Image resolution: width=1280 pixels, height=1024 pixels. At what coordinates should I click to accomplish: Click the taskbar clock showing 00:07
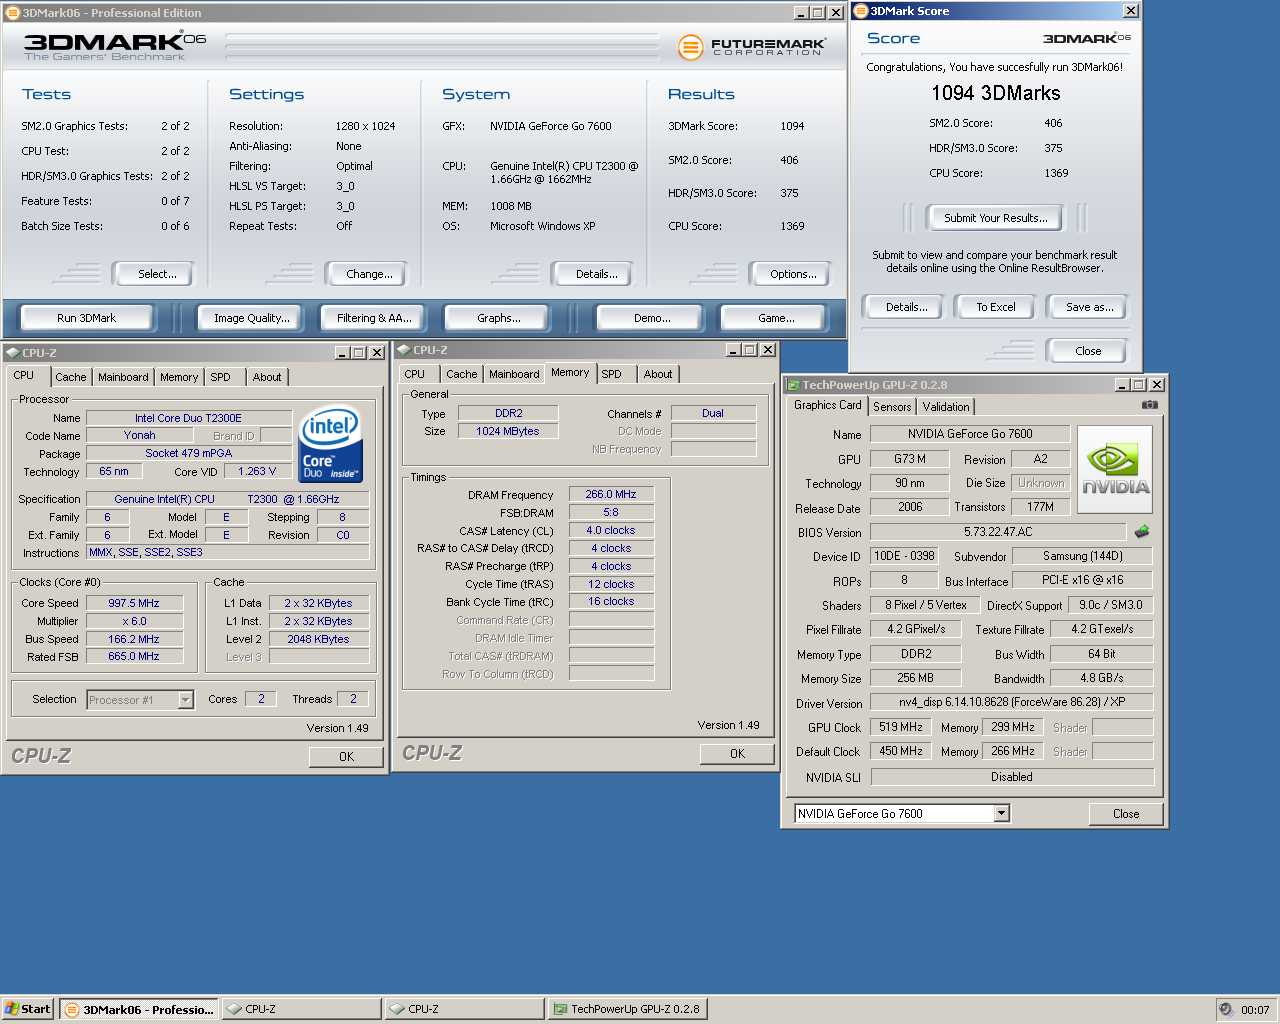(1255, 1010)
